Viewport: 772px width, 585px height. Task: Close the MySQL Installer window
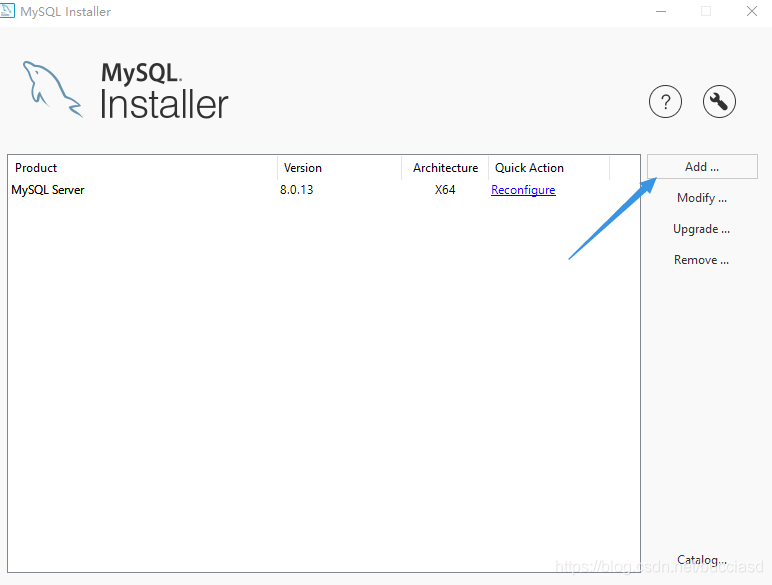click(751, 11)
